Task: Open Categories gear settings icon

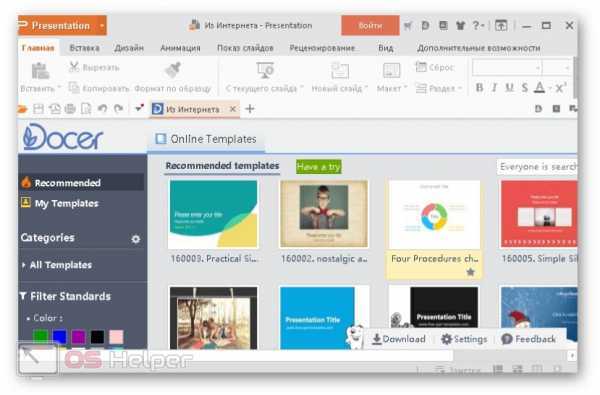Action: (136, 239)
